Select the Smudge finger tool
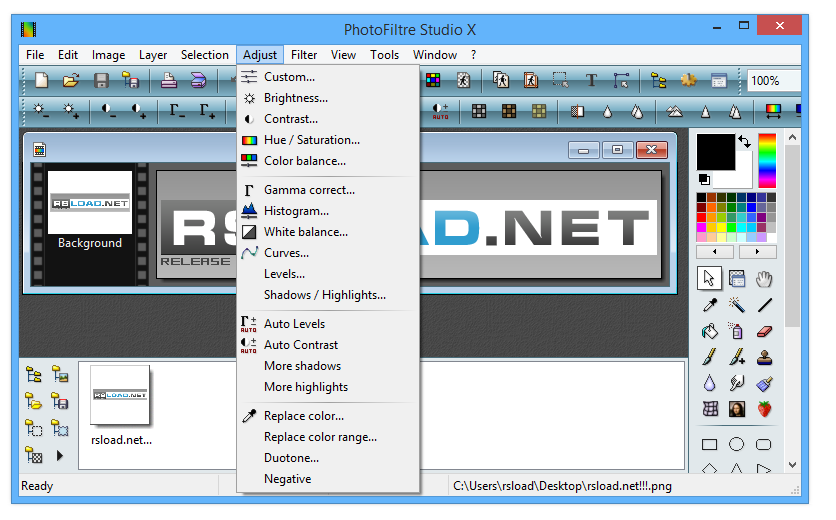Screen dimensions: 836x520 [x=737, y=383]
